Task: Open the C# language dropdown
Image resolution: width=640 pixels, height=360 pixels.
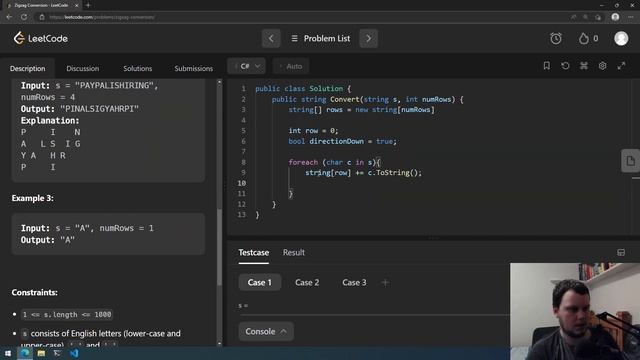Action: click(x=247, y=66)
